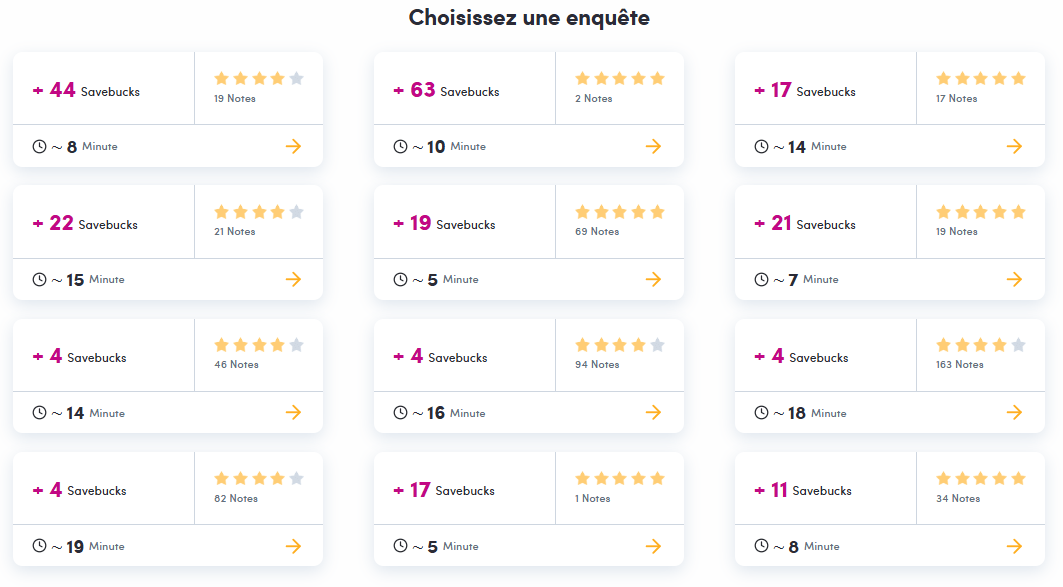Click the arrow on the 163 Notes survey card
Image resolution: width=1063 pixels, height=587 pixels.
[x=1014, y=412]
